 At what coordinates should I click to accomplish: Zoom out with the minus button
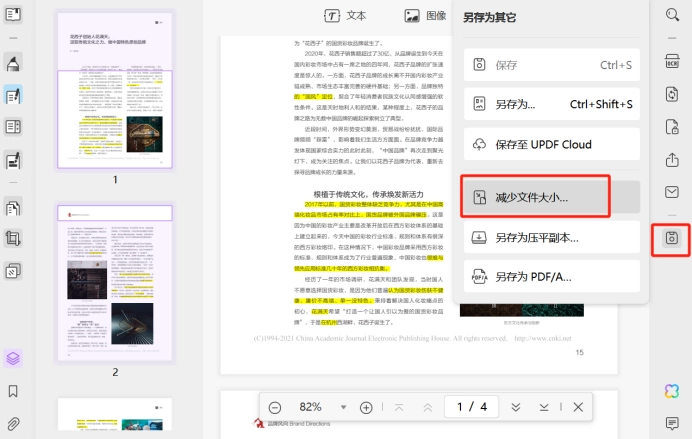[275, 407]
